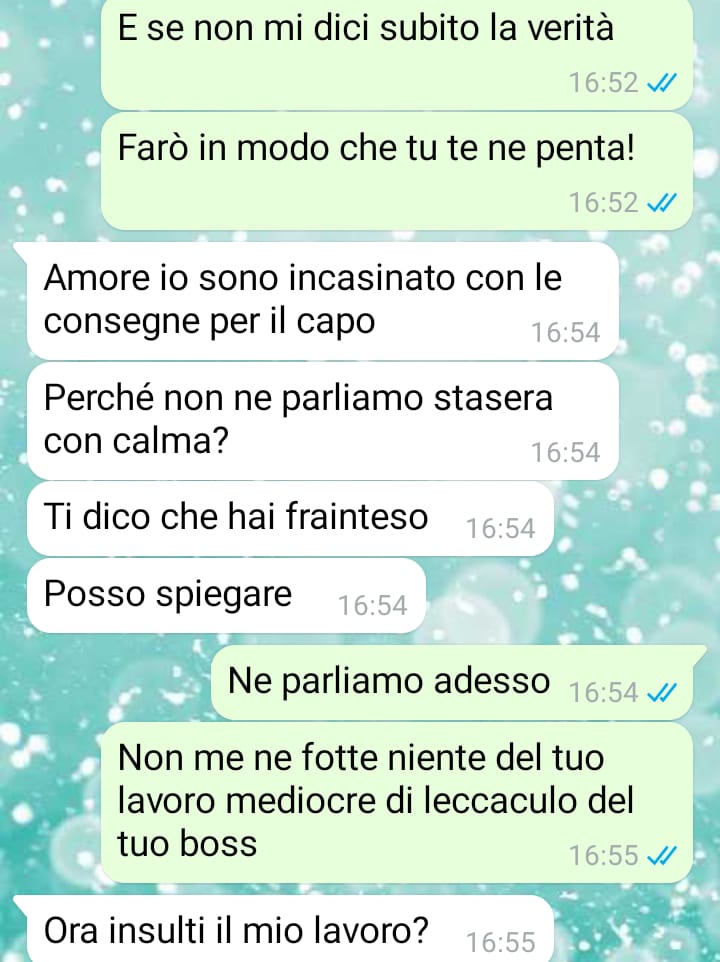Tap the 16:54 timestamp under 'con calma?'
720x962 pixels.
point(565,453)
